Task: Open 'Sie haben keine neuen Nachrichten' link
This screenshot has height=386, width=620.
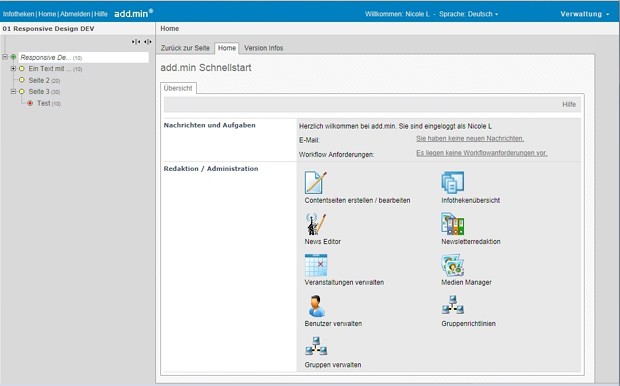Action: click(x=470, y=138)
